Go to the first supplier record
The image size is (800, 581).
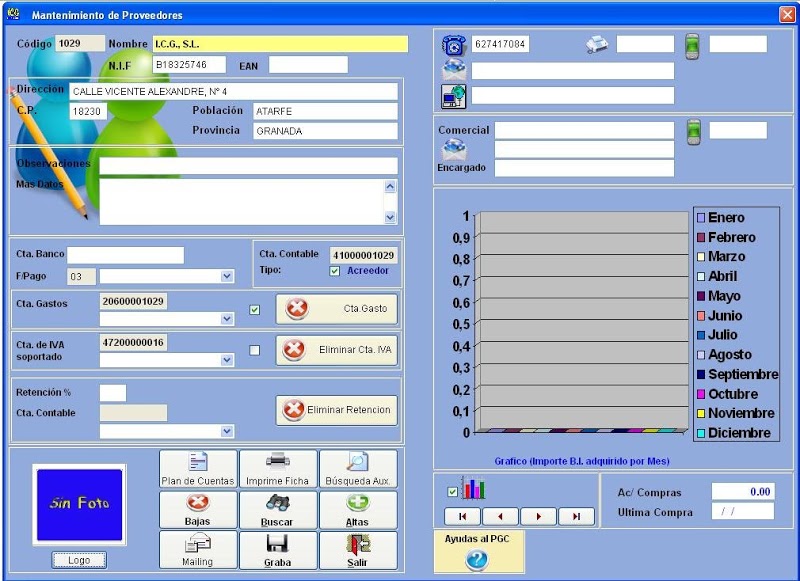[x=462, y=516]
